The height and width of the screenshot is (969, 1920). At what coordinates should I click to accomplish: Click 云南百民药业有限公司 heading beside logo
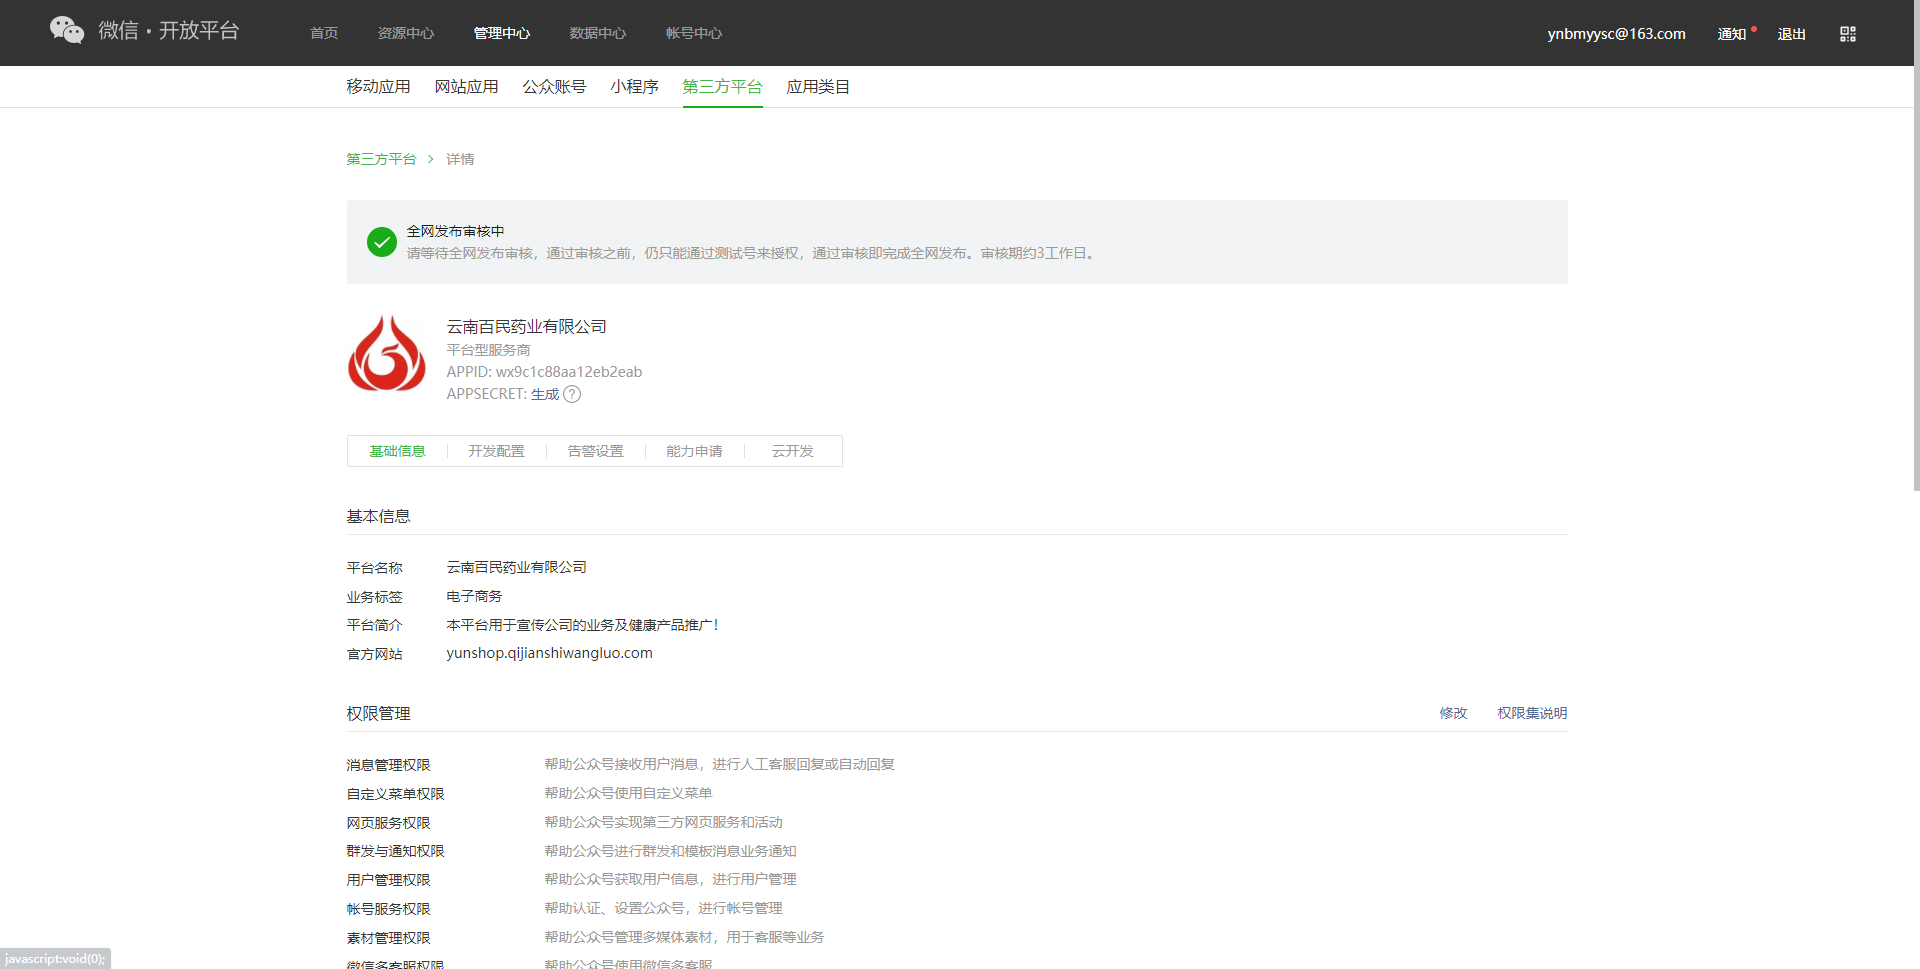[x=526, y=327]
